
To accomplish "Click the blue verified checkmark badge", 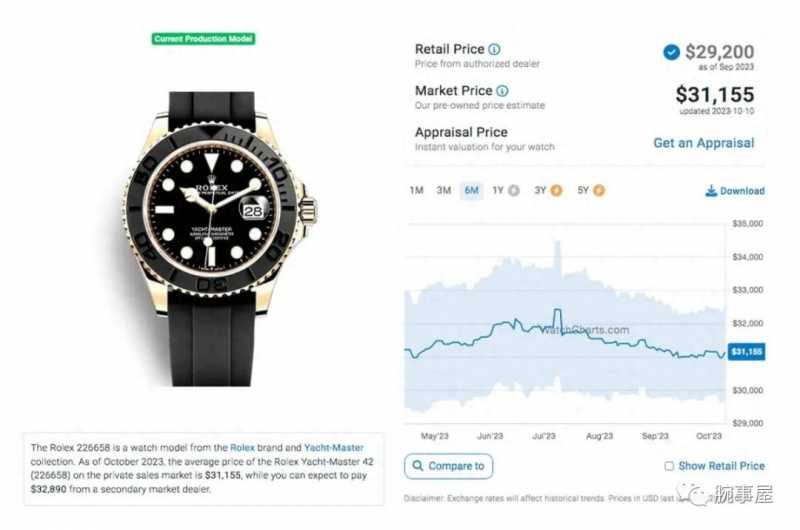I will (671, 52).
